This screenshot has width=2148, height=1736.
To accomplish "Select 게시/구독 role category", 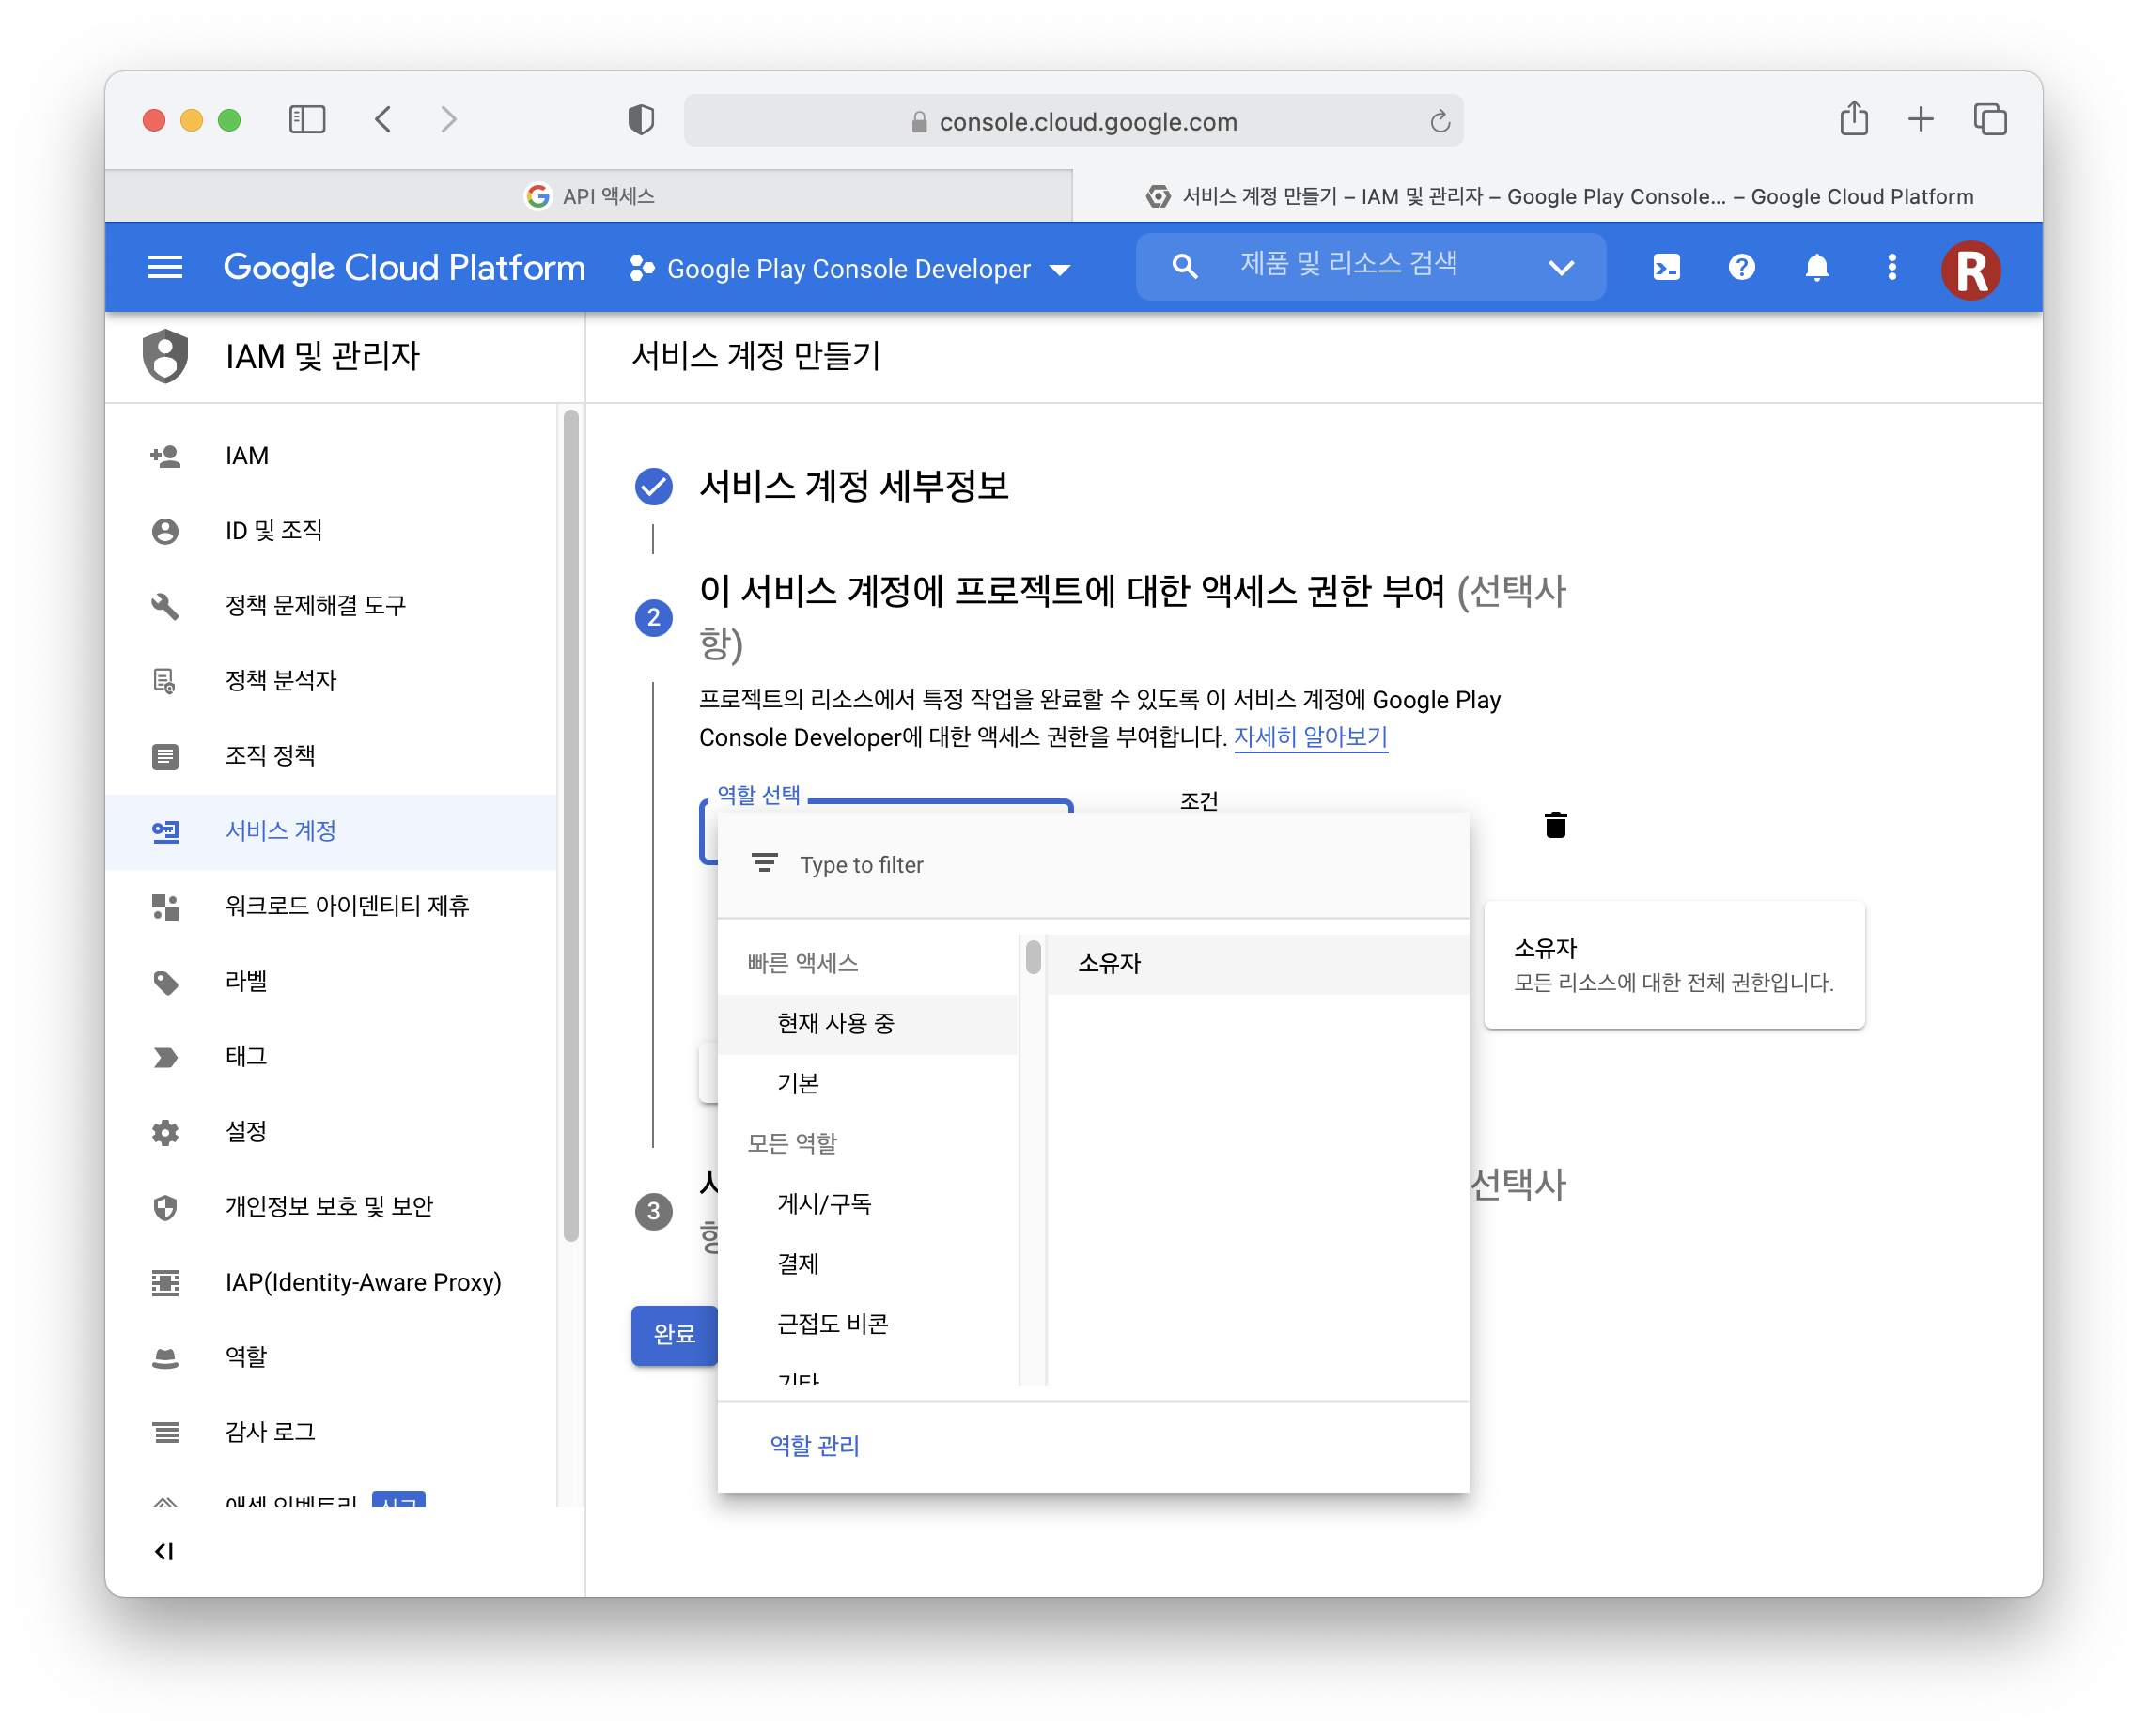I will pyautogui.click(x=824, y=1203).
